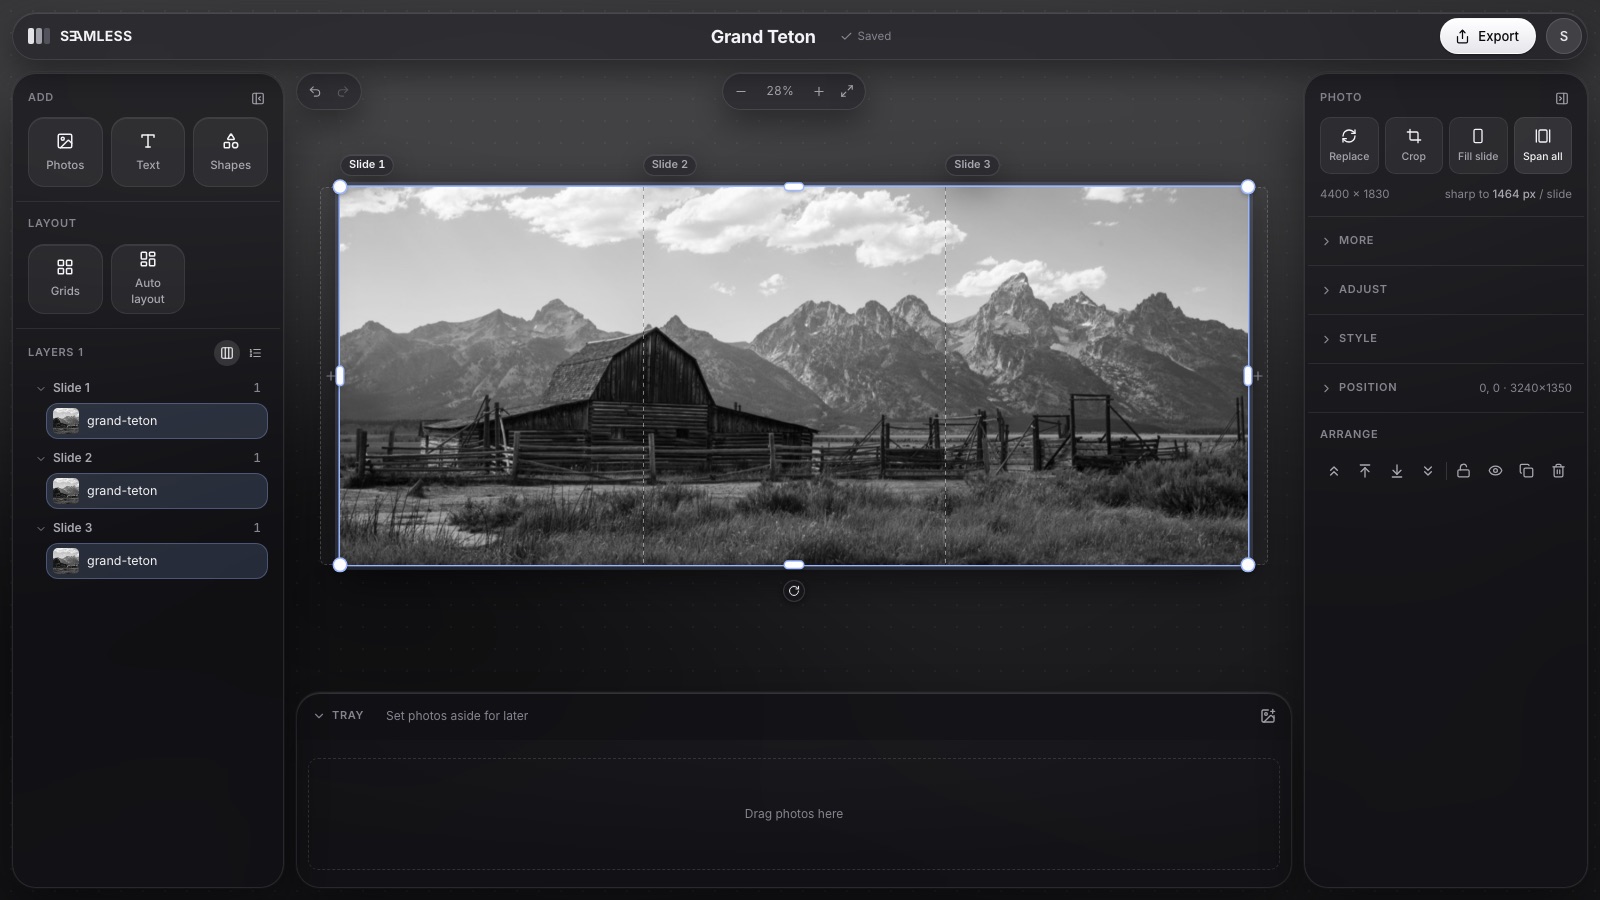
Task: Fit canvas to screen
Action: [x=847, y=91]
